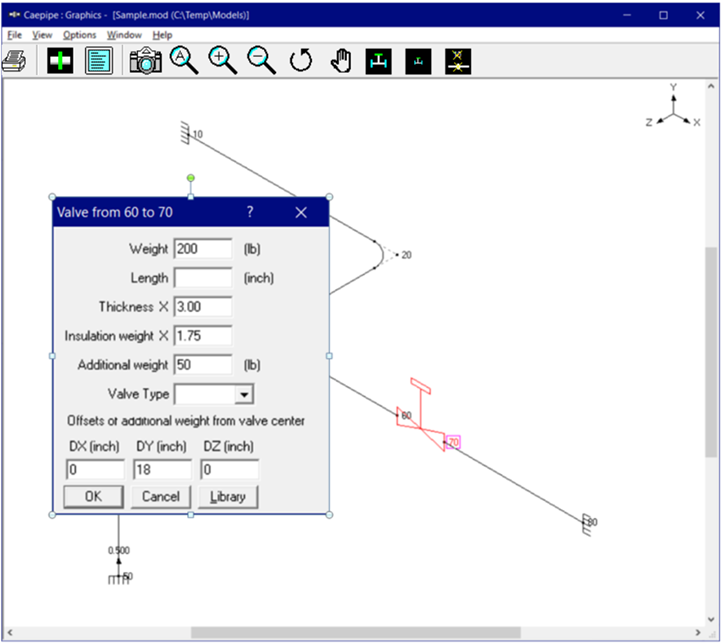The height and width of the screenshot is (643, 723).
Task: Click the vertical scrollbar thumb
Action: (711, 352)
